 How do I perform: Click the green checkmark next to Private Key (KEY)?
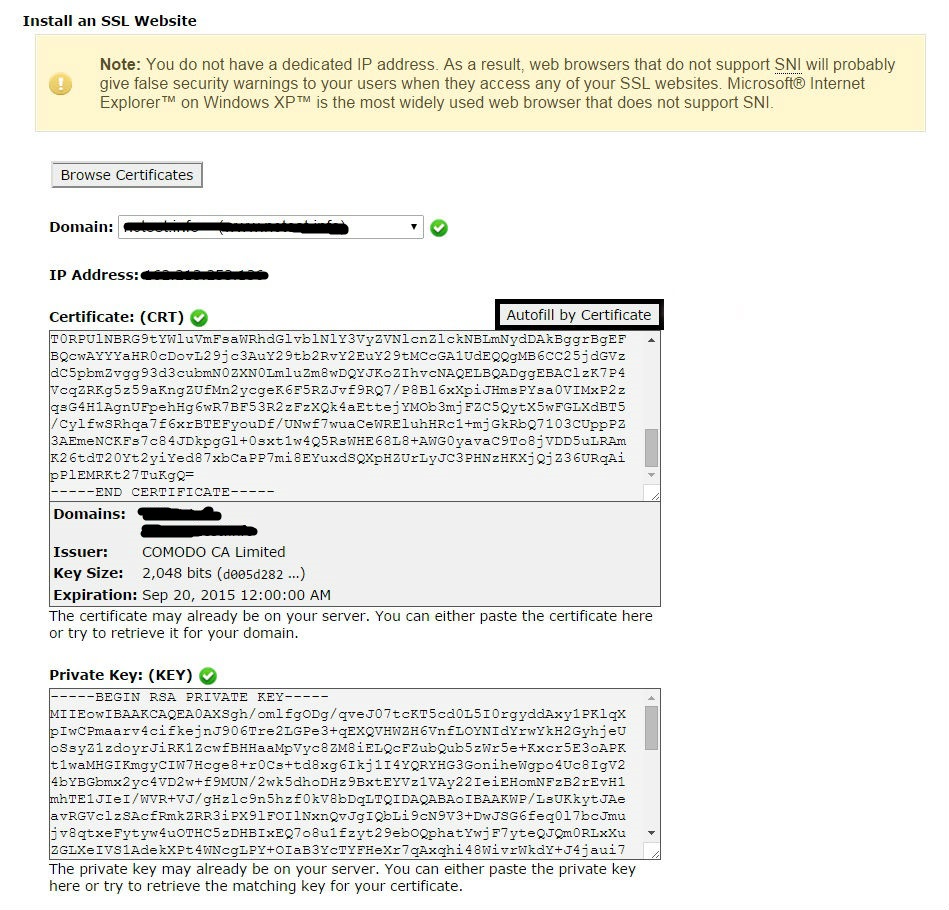[x=208, y=675]
